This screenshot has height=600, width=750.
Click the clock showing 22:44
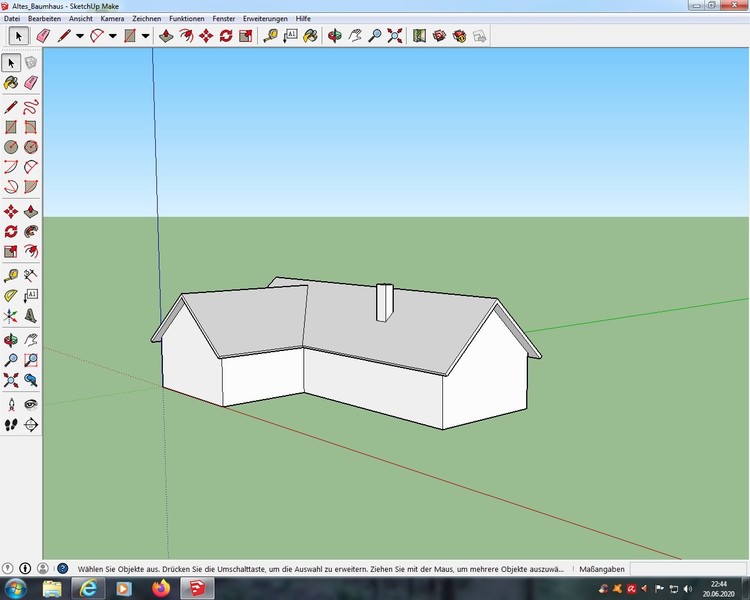pyautogui.click(x=718, y=584)
